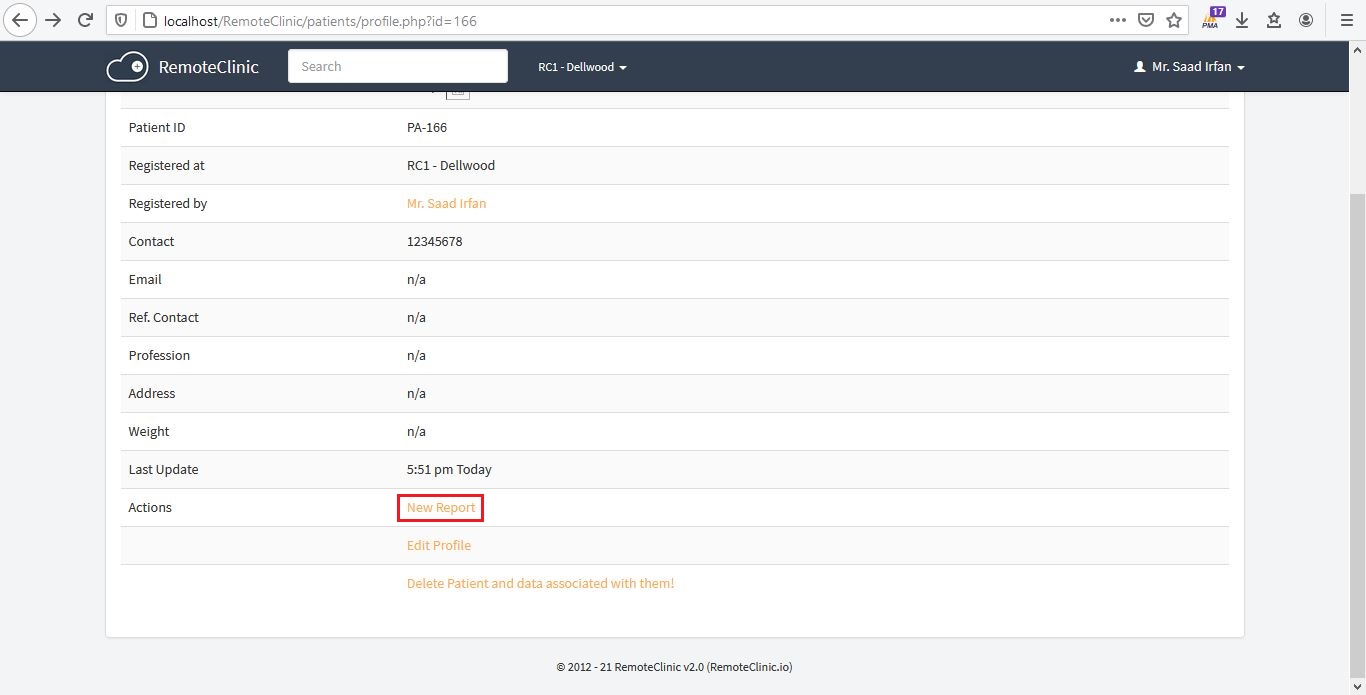Select the PA-166 patient ID text
The height and width of the screenshot is (695, 1366).
[x=427, y=128]
